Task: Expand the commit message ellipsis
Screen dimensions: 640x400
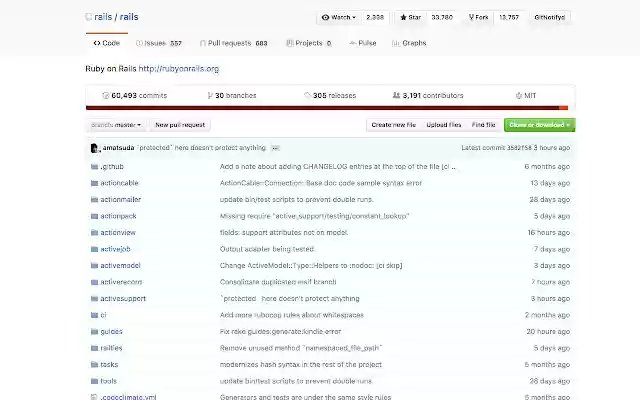Action: (x=275, y=147)
